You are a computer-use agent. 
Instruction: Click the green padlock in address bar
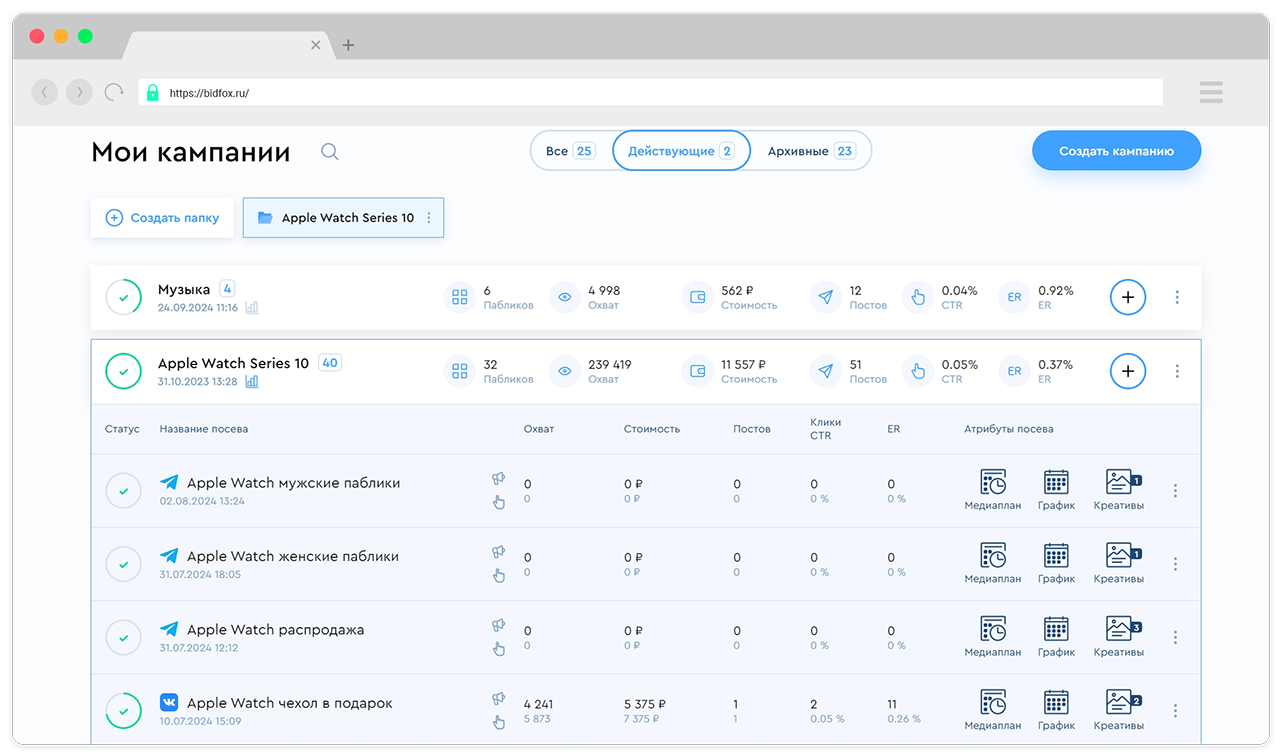pos(152,93)
